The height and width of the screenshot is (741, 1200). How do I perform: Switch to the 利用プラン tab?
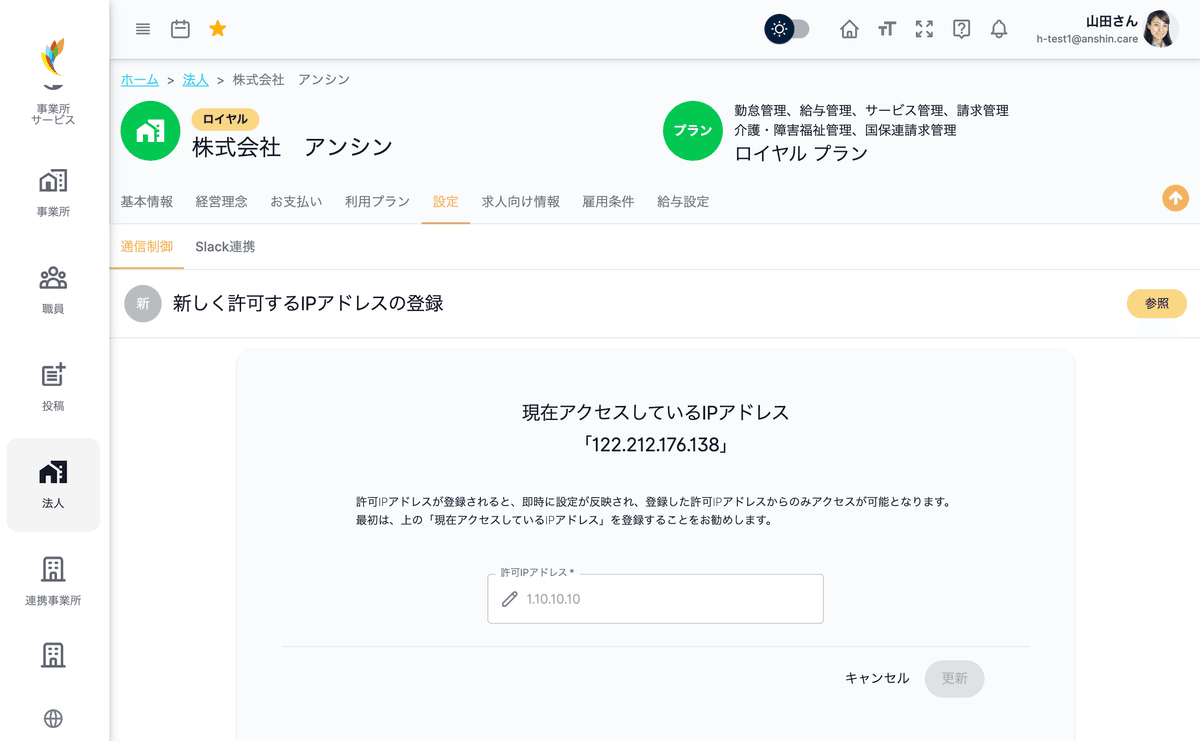click(x=377, y=201)
